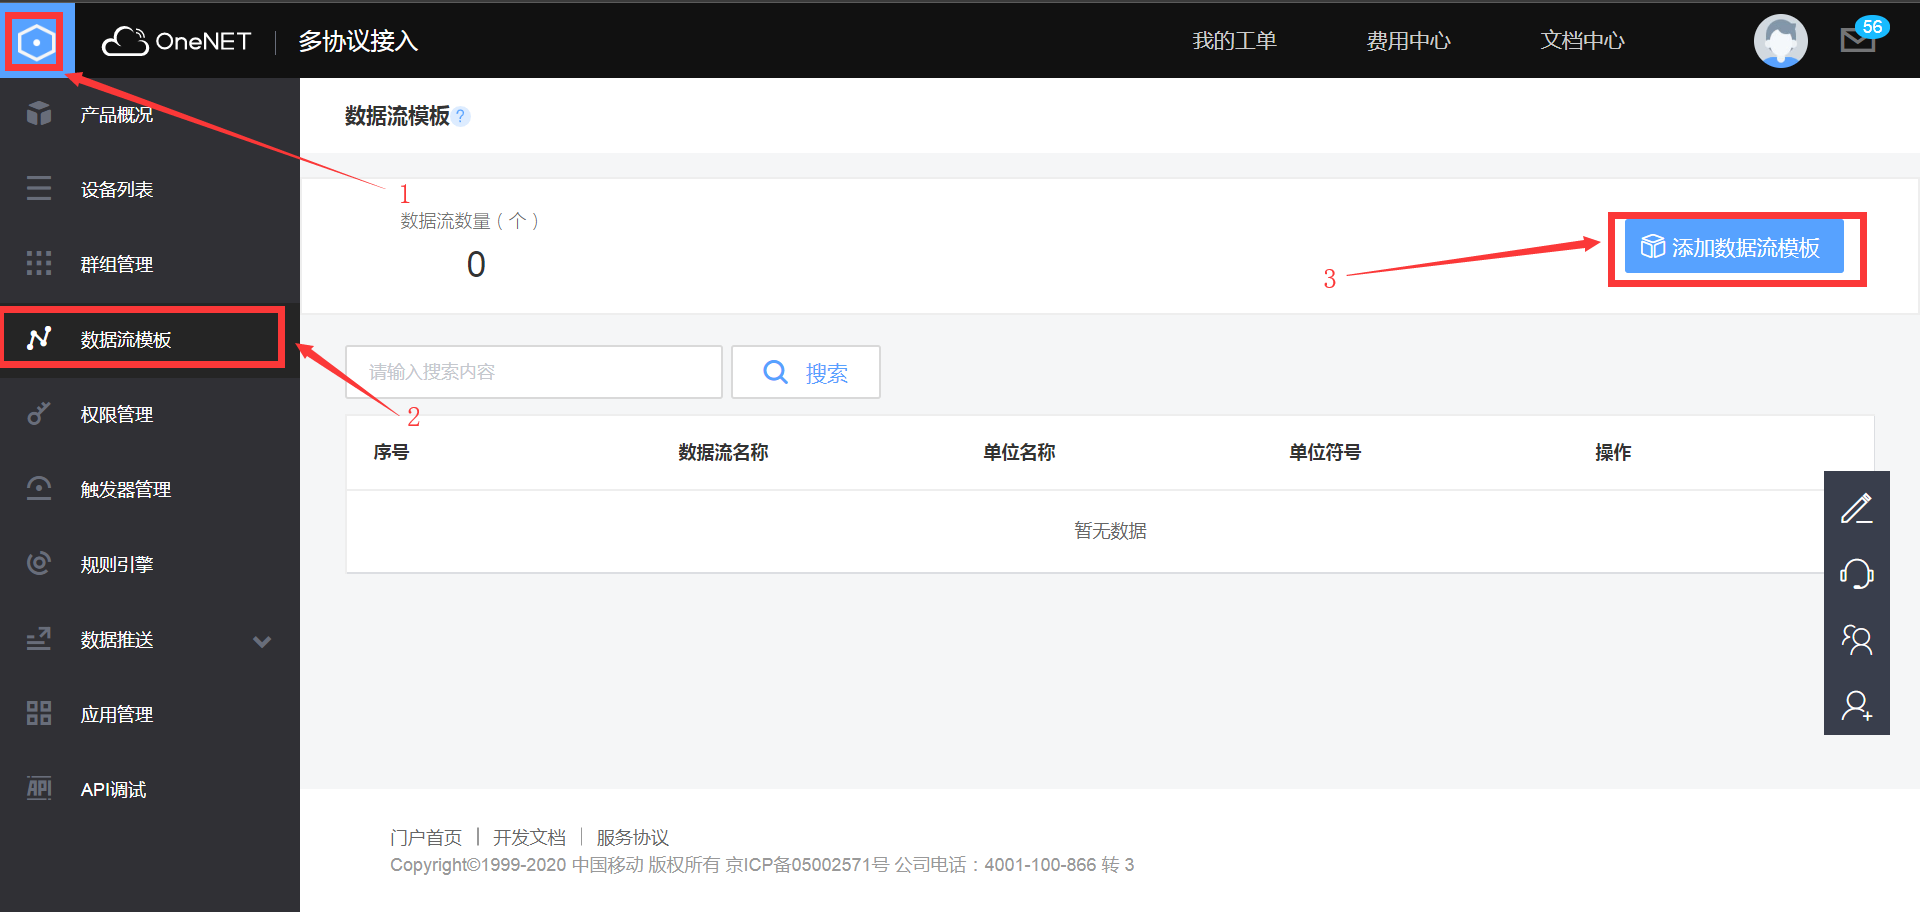Click the 开发文档 footer link
The image size is (1920, 912).
[529, 837]
